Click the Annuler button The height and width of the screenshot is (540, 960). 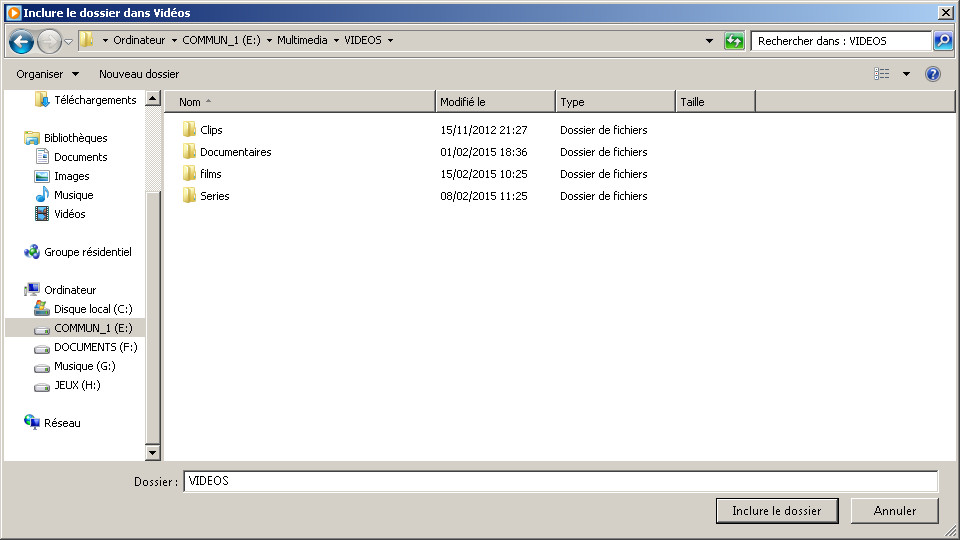pyautogui.click(x=894, y=510)
